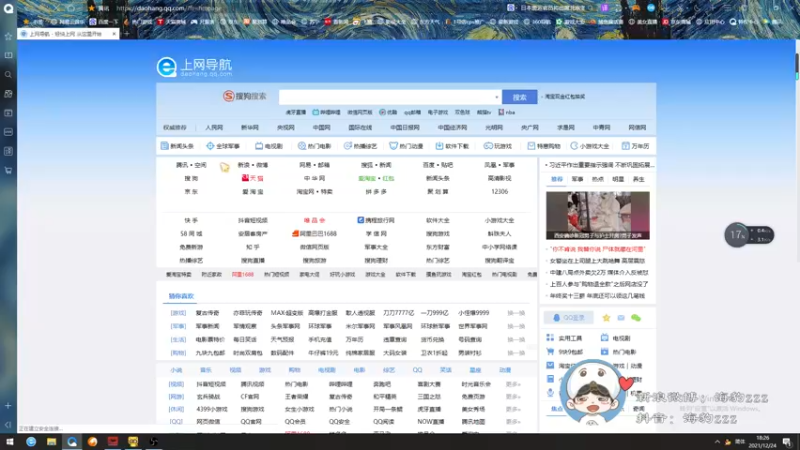The width and height of the screenshot is (800, 450).
Task: Click the Sogou search engine icon
Action: coord(229,96)
